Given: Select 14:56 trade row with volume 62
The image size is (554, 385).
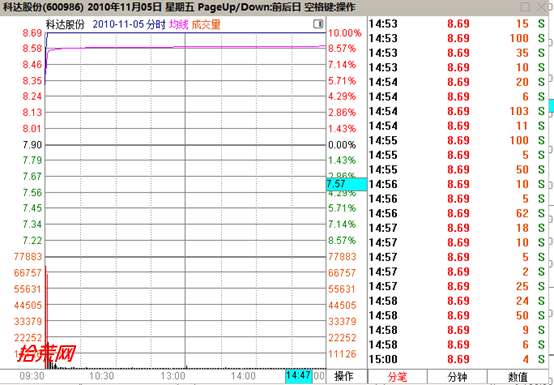Looking at the screenshot, I should pyautogui.click(x=457, y=213).
